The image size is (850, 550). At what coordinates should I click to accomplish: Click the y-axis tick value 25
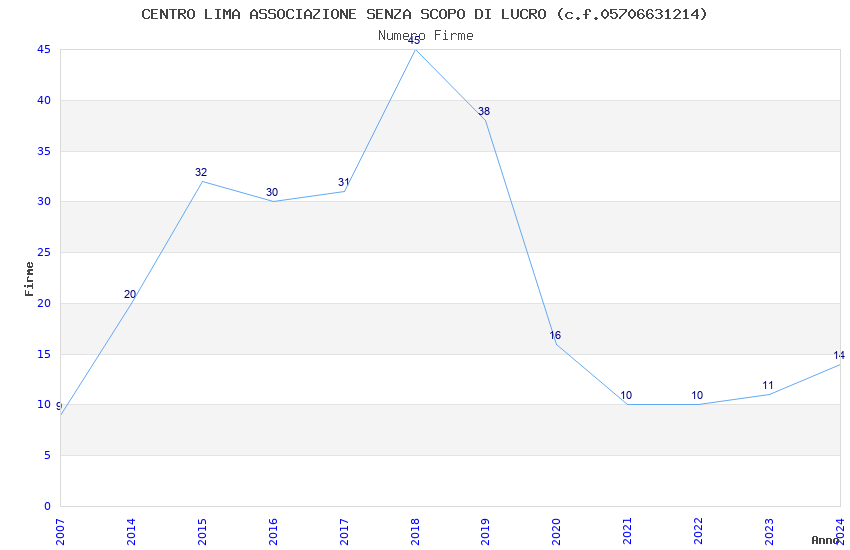(44, 252)
